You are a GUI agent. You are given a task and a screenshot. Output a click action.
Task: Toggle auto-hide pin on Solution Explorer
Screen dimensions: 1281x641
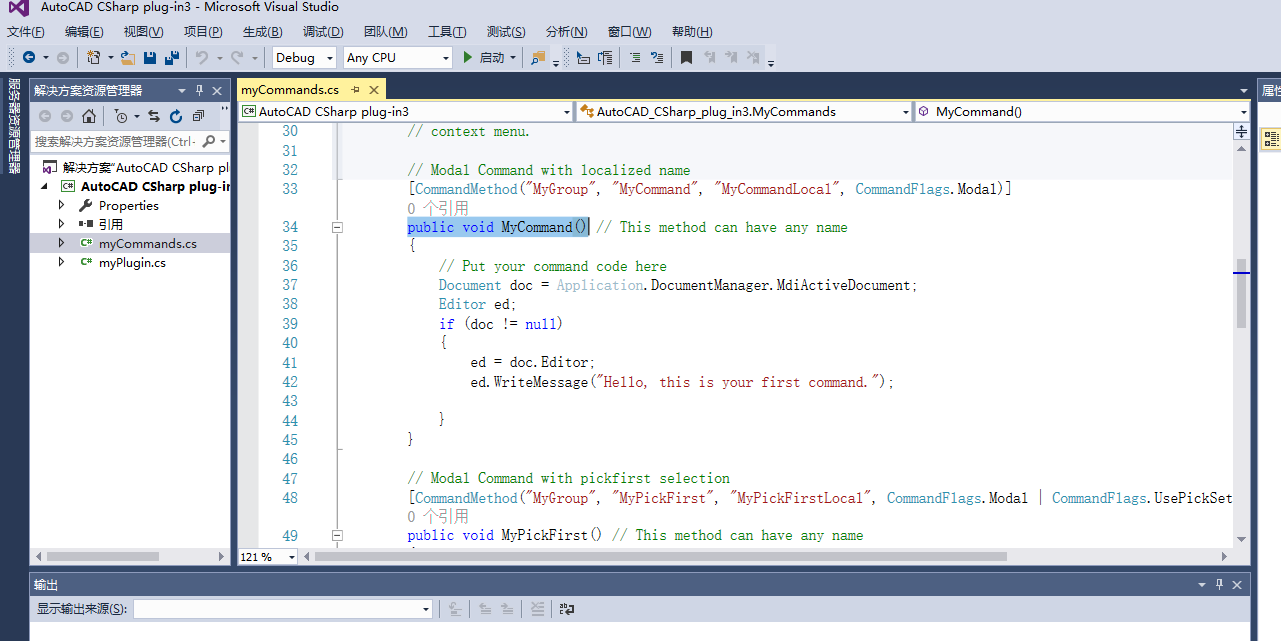pyautogui.click(x=199, y=90)
